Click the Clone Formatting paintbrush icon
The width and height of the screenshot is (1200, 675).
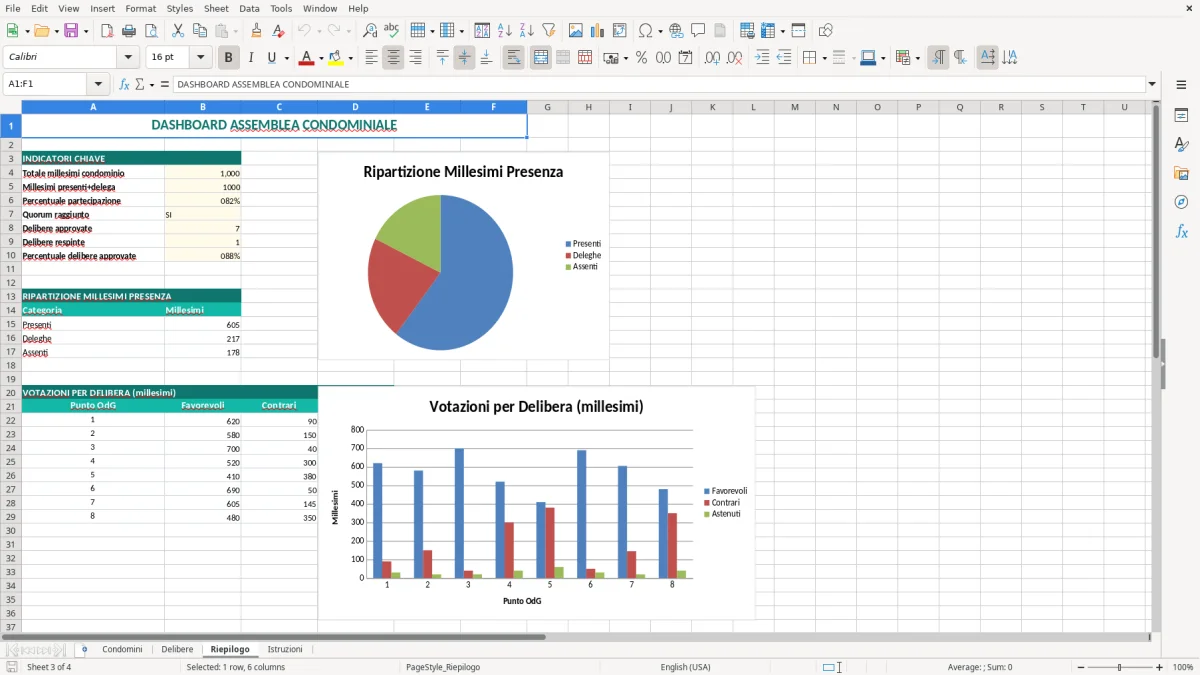(x=256, y=31)
